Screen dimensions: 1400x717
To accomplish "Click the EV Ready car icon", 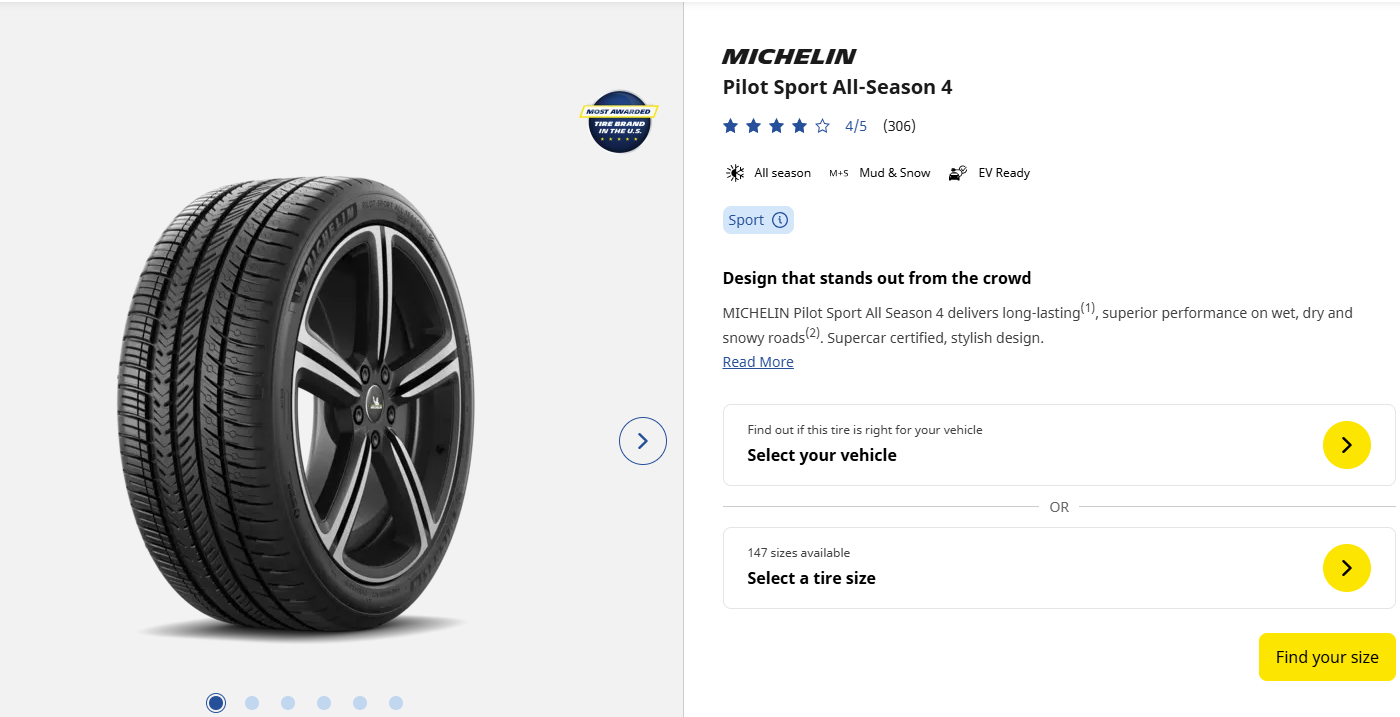I will pyautogui.click(x=958, y=173).
